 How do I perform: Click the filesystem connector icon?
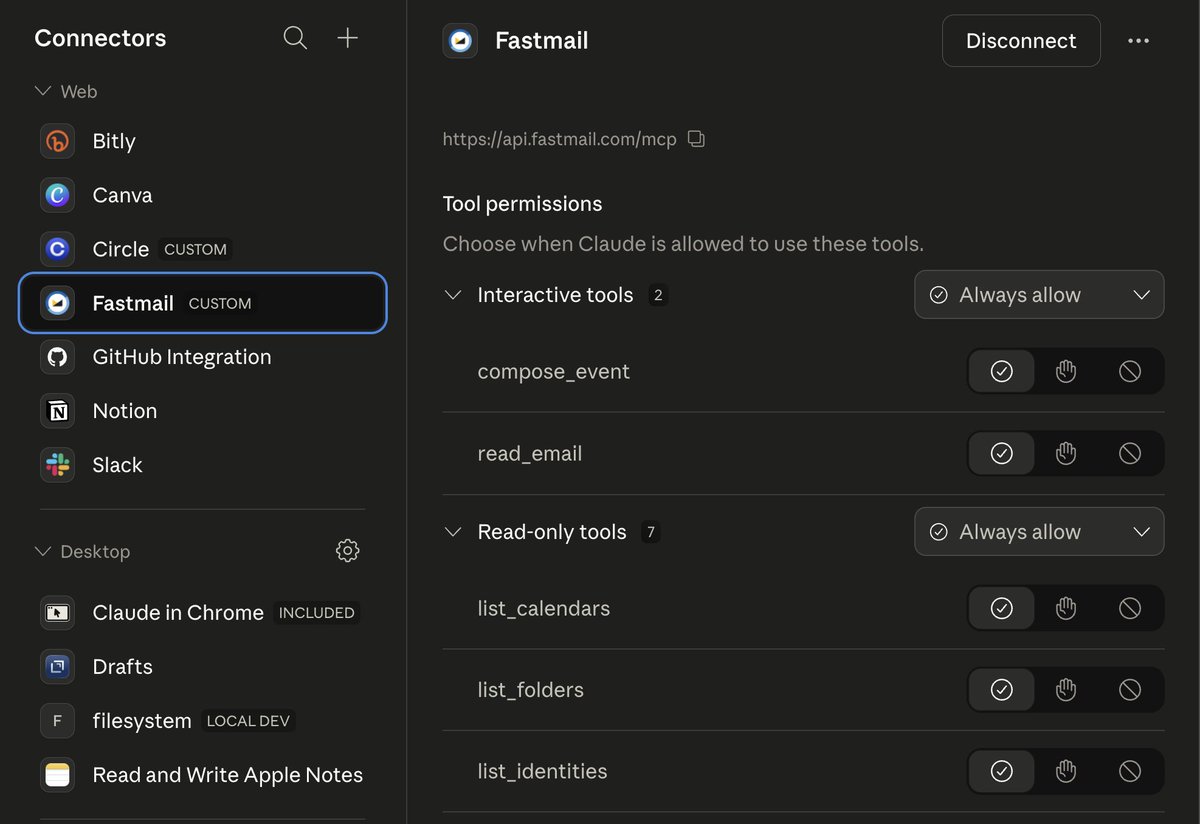tap(58, 721)
